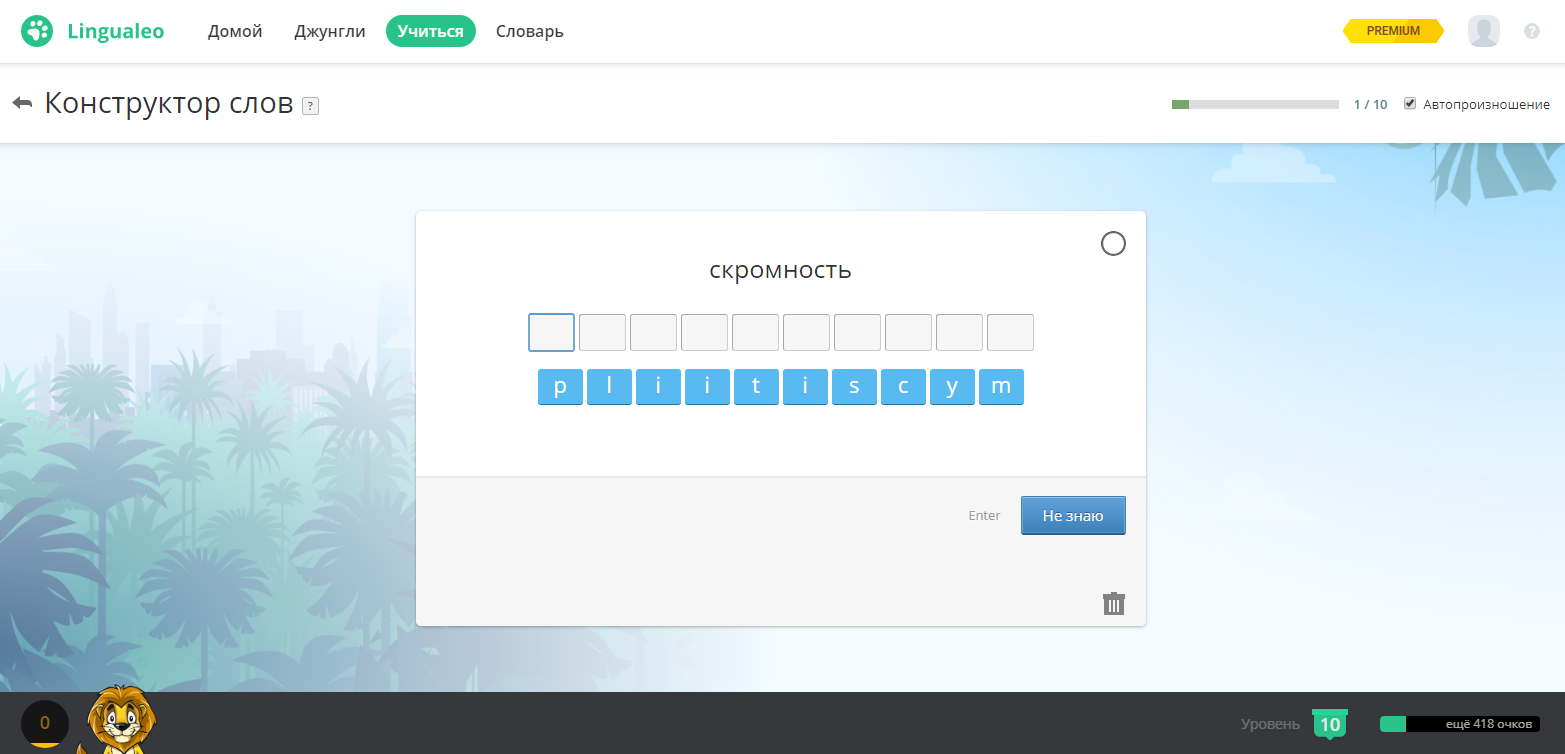Click the Lingualeo paw logo icon
Viewport: 1565px width, 754px height.
click(x=37, y=31)
